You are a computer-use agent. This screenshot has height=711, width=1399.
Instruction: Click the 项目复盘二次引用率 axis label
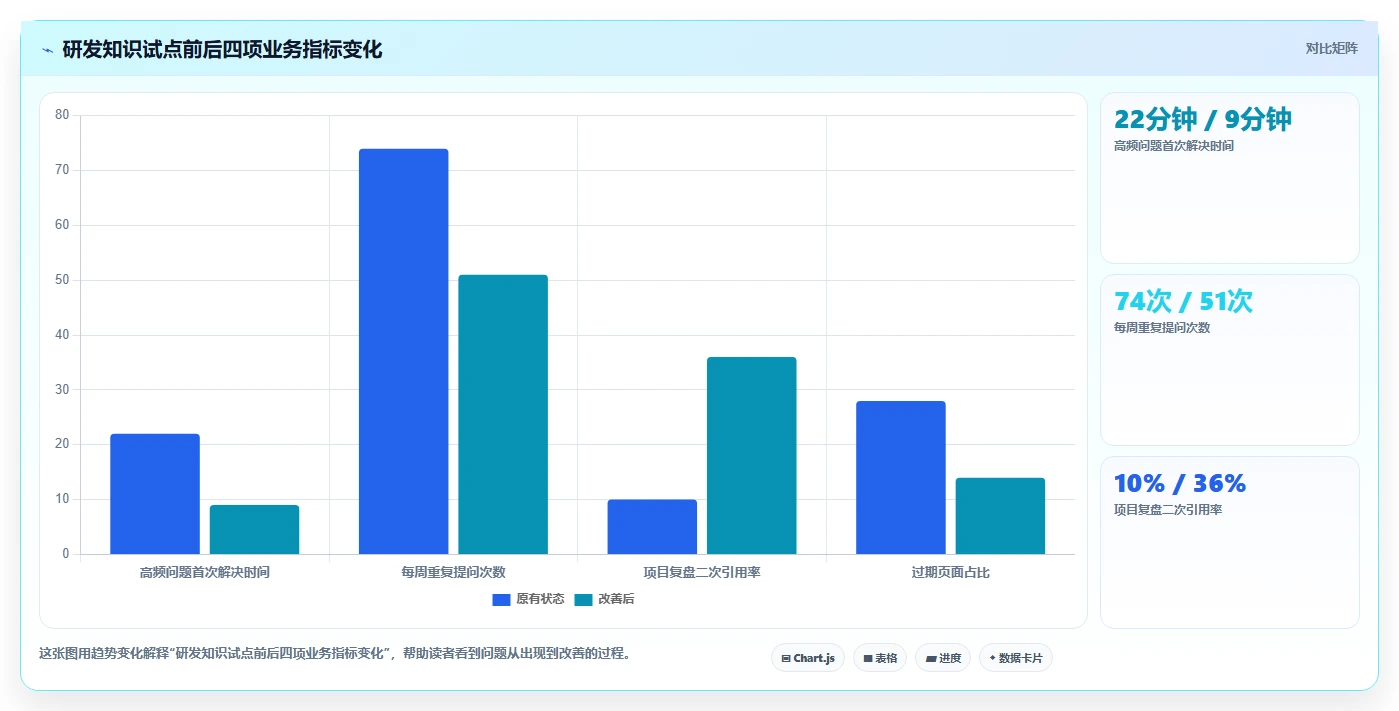702,573
